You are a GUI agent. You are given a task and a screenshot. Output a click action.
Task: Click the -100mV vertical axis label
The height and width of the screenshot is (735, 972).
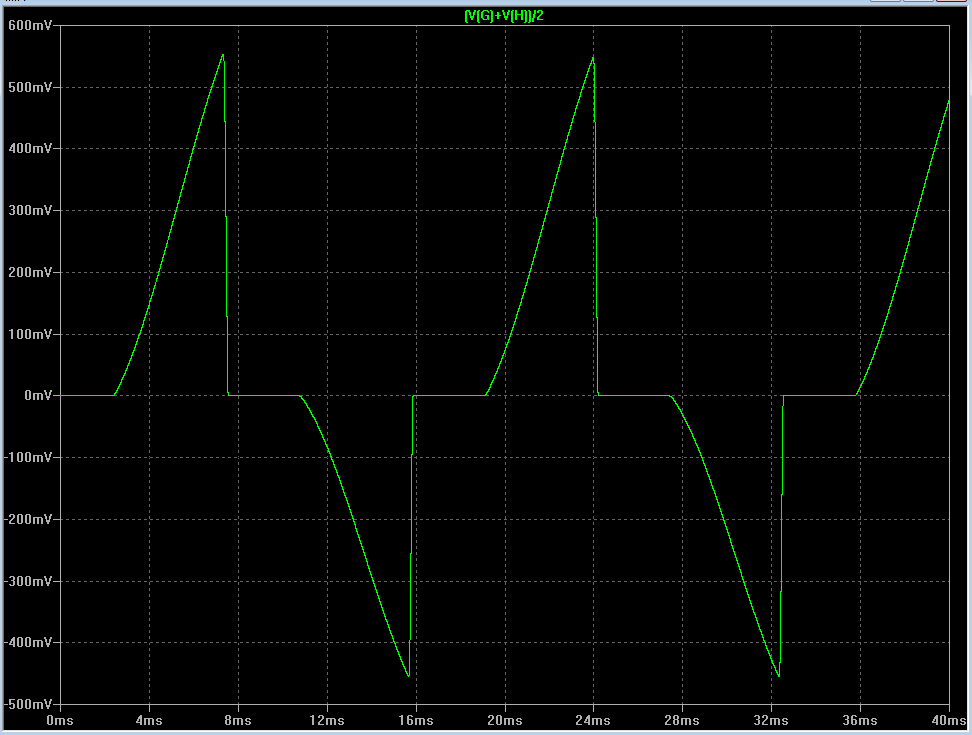[28, 458]
